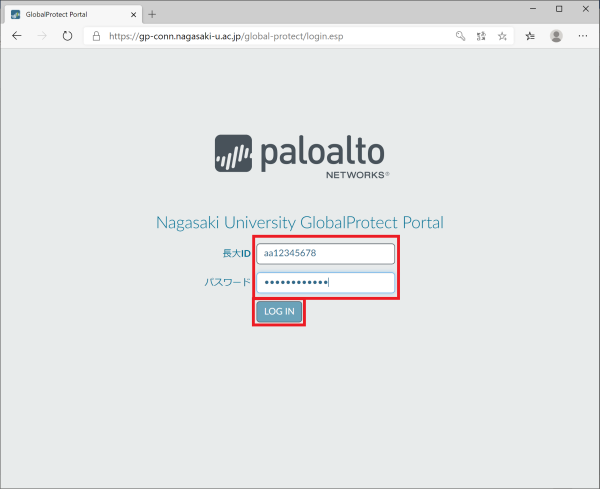Open the favorites list icon

pos(530,35)
